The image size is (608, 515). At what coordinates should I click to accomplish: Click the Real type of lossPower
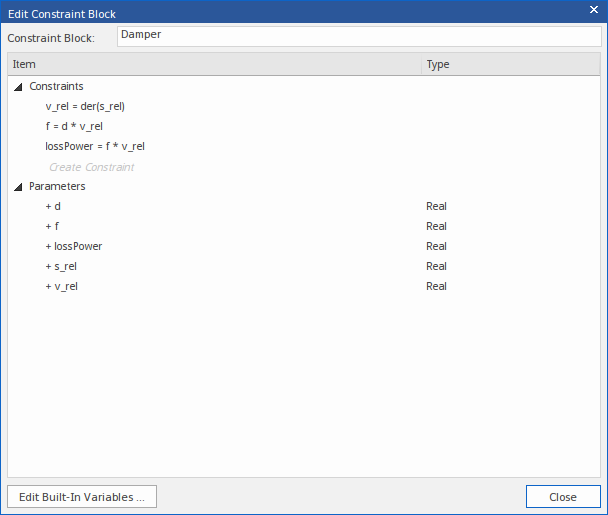[436, 246]
